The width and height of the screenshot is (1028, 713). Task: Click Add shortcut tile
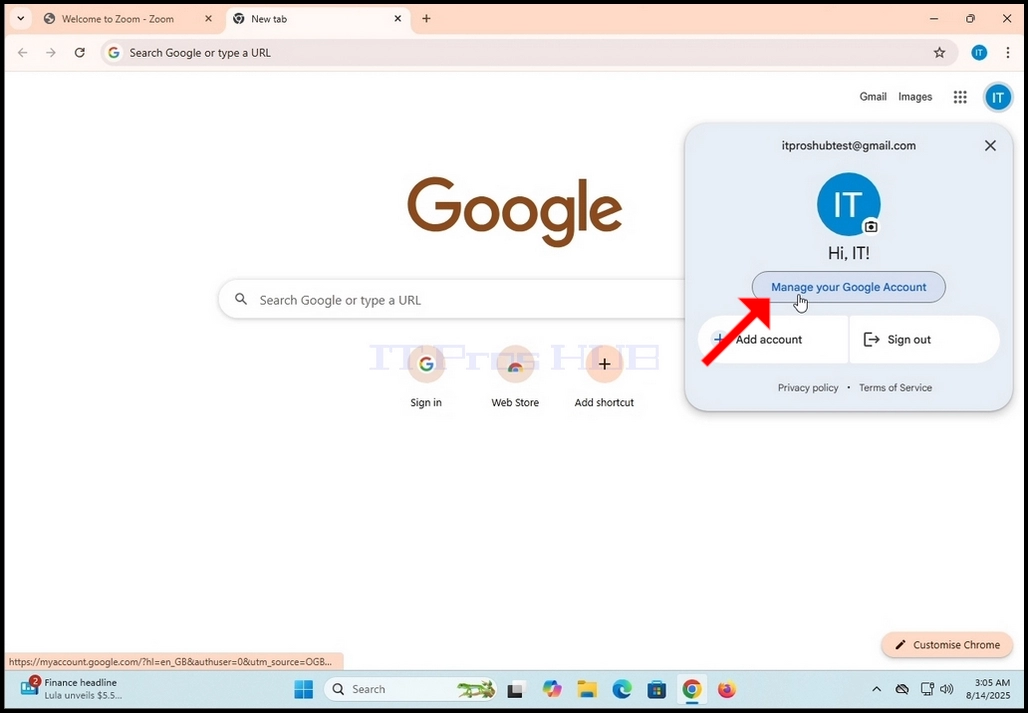point(604,376)
